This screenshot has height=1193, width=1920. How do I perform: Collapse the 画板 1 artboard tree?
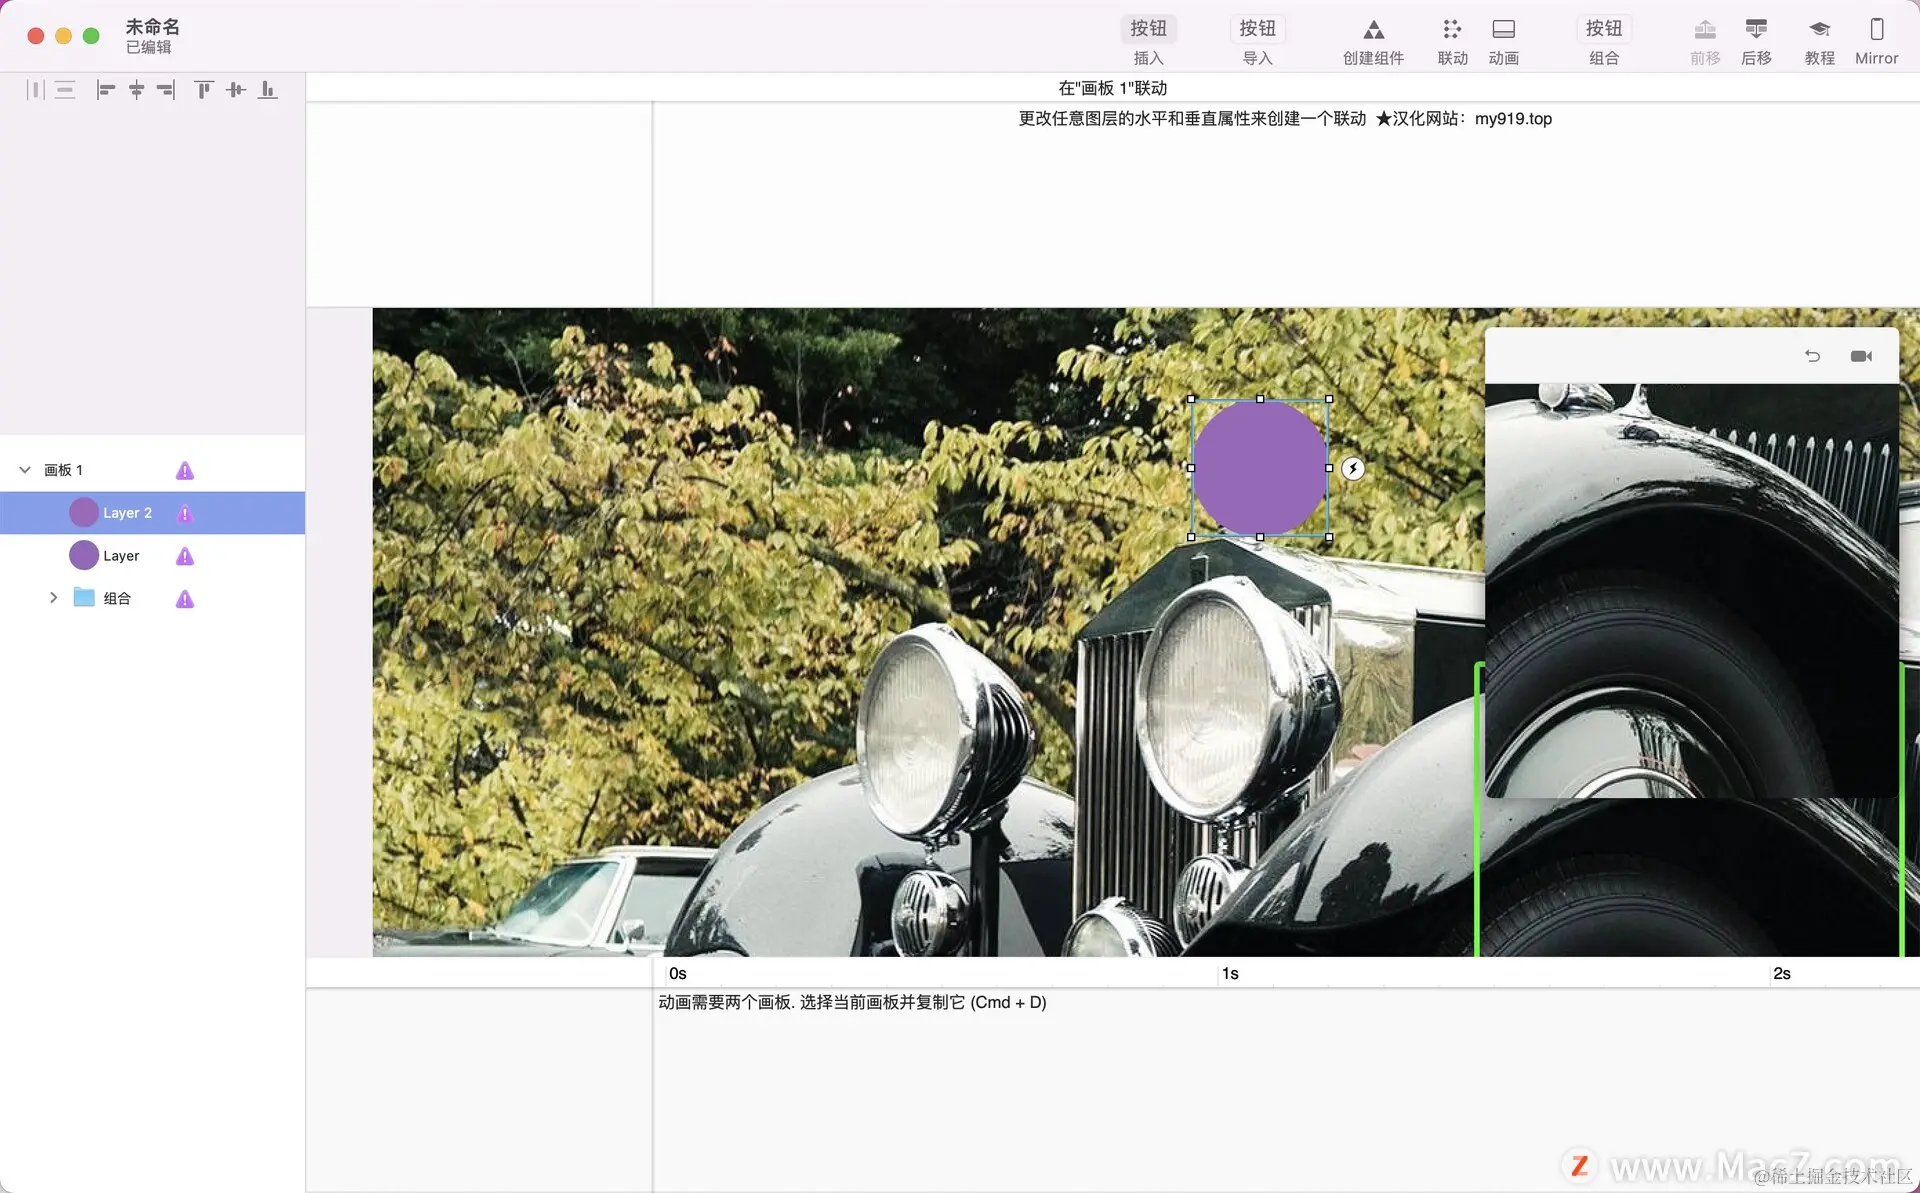point(25,470)
